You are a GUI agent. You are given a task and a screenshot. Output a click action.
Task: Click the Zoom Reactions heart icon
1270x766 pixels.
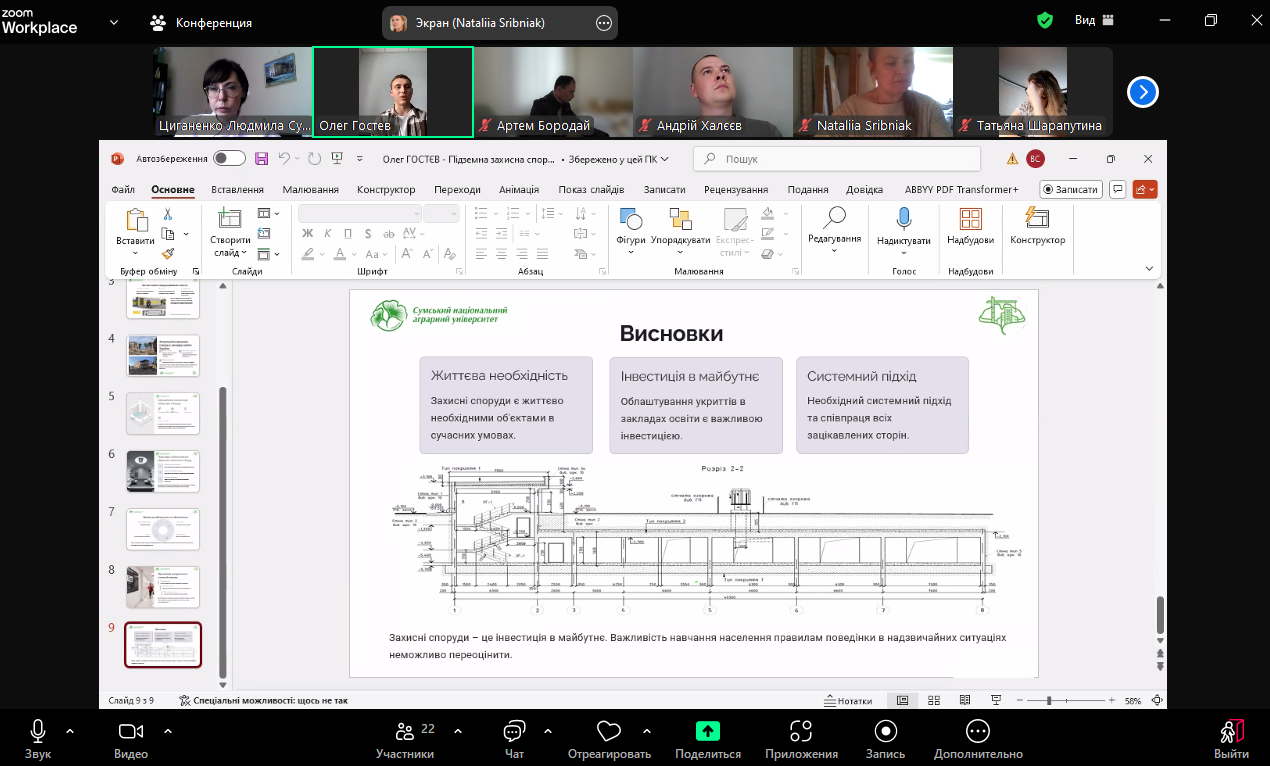(x=608, y=731)
